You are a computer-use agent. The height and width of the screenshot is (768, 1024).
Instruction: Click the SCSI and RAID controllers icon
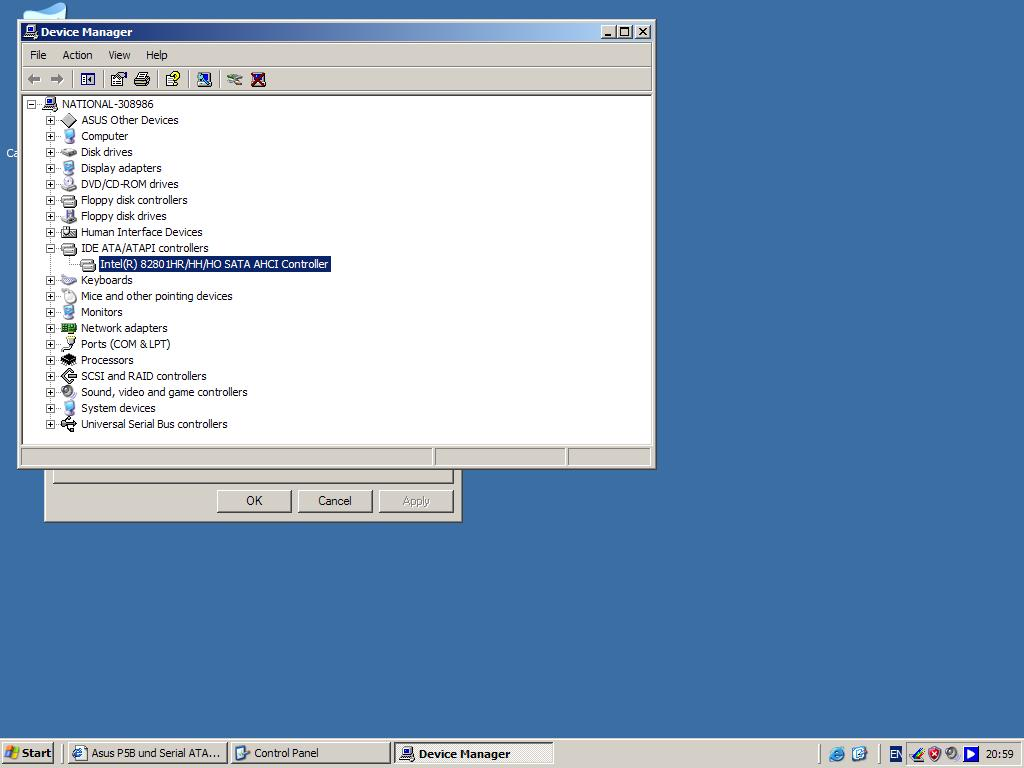pyautogui.click(x=69, y=376)
